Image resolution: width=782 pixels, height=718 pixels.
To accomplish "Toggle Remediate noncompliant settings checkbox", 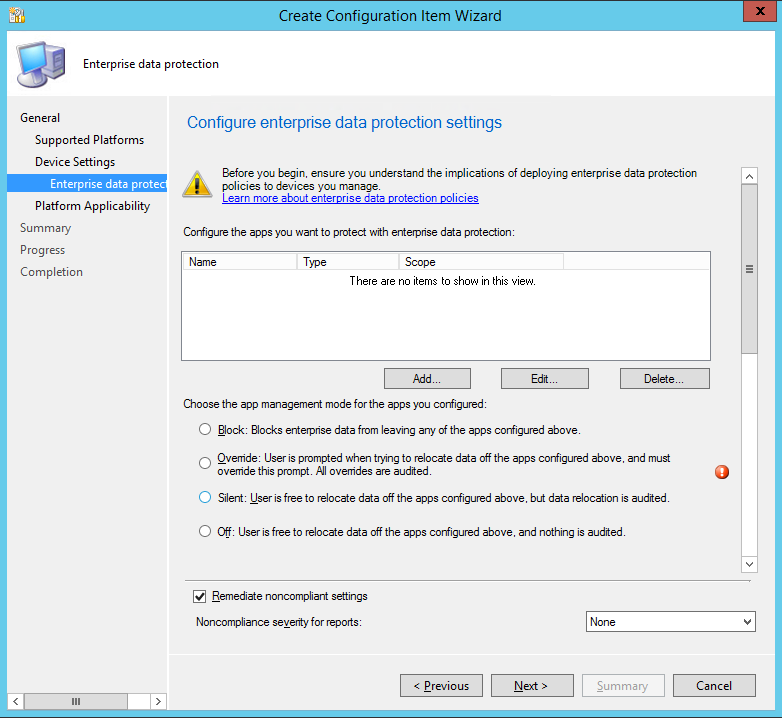I will 200,597.
